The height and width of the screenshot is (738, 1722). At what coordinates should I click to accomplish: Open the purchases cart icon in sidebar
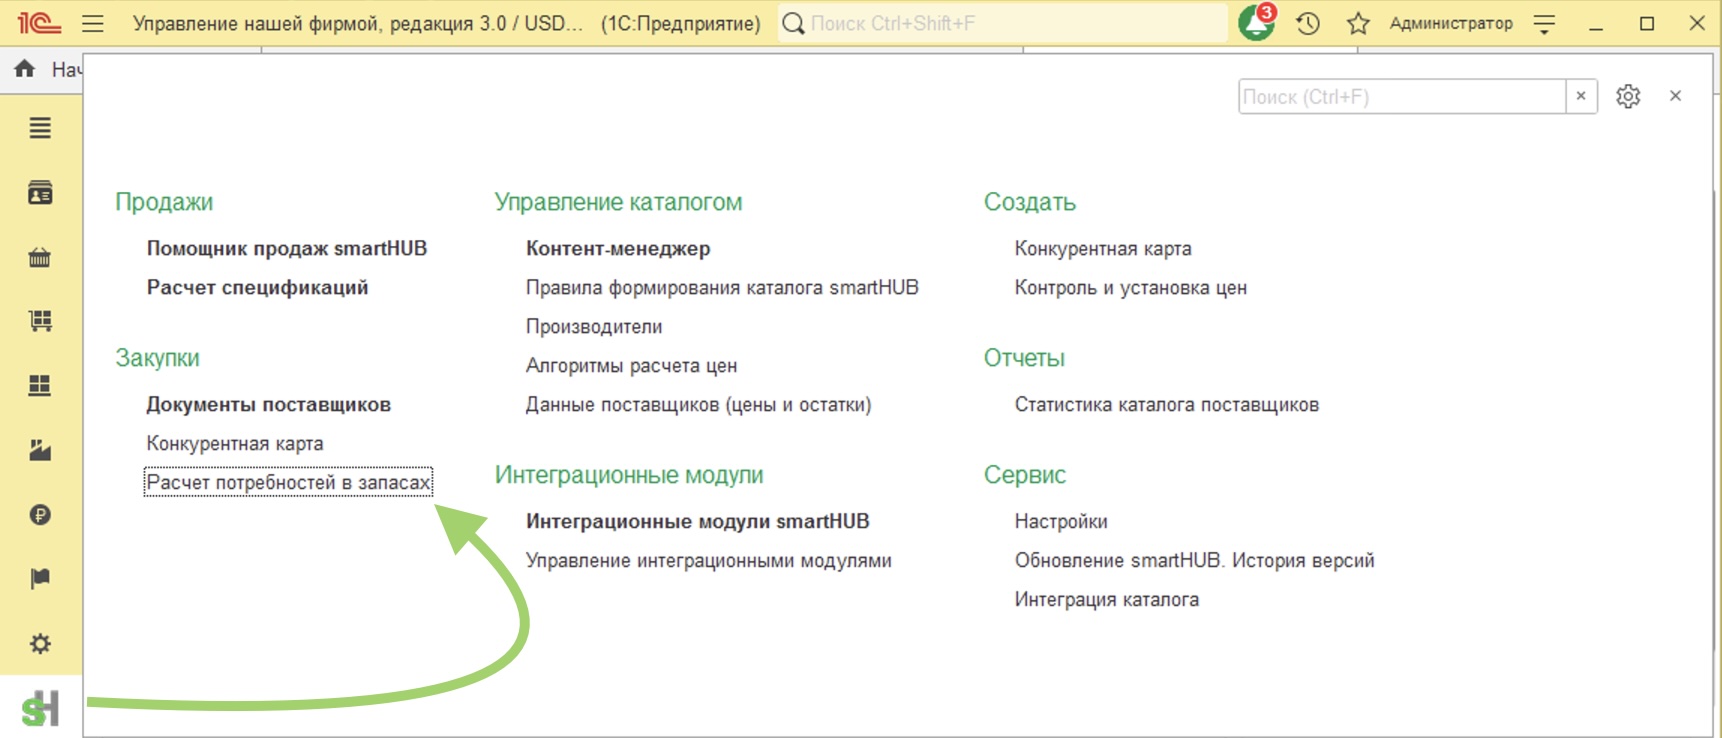[40, 321]
